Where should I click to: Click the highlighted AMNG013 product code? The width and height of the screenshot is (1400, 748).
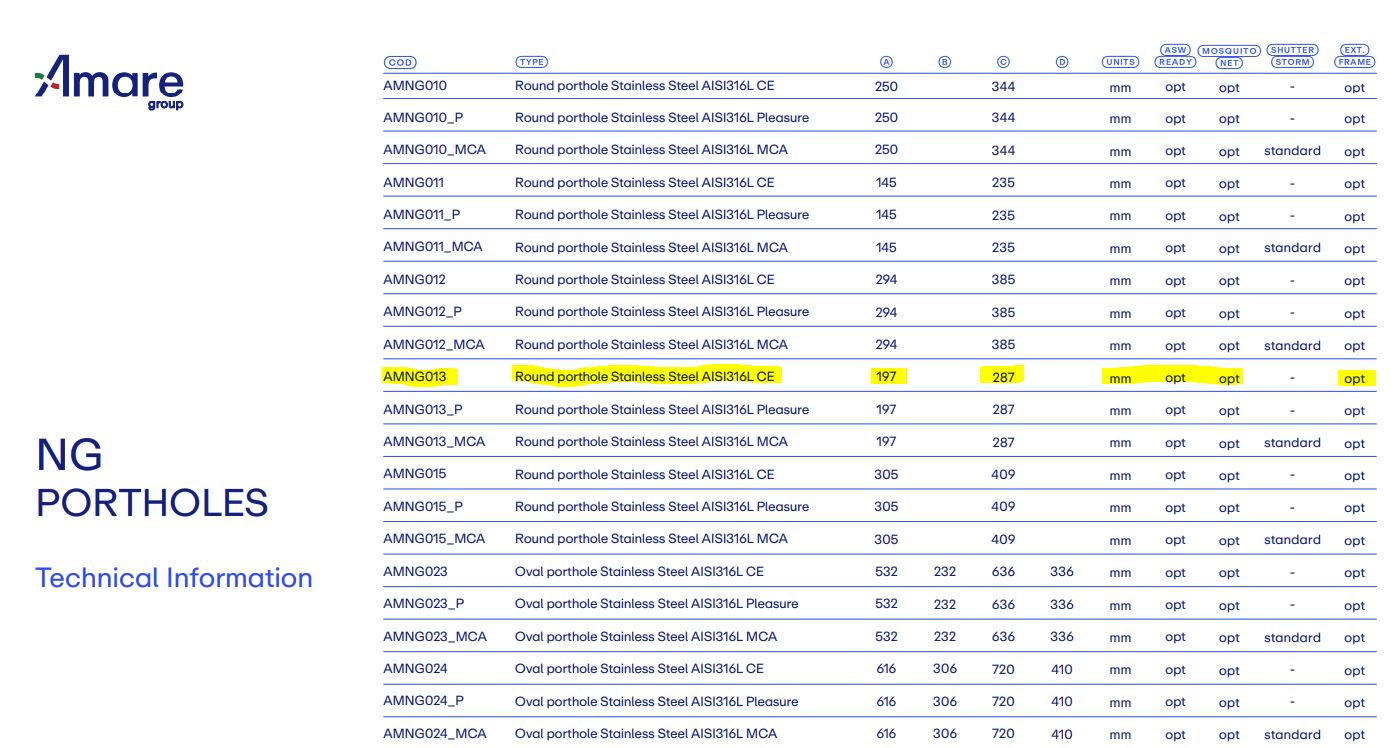coord(415,377)
